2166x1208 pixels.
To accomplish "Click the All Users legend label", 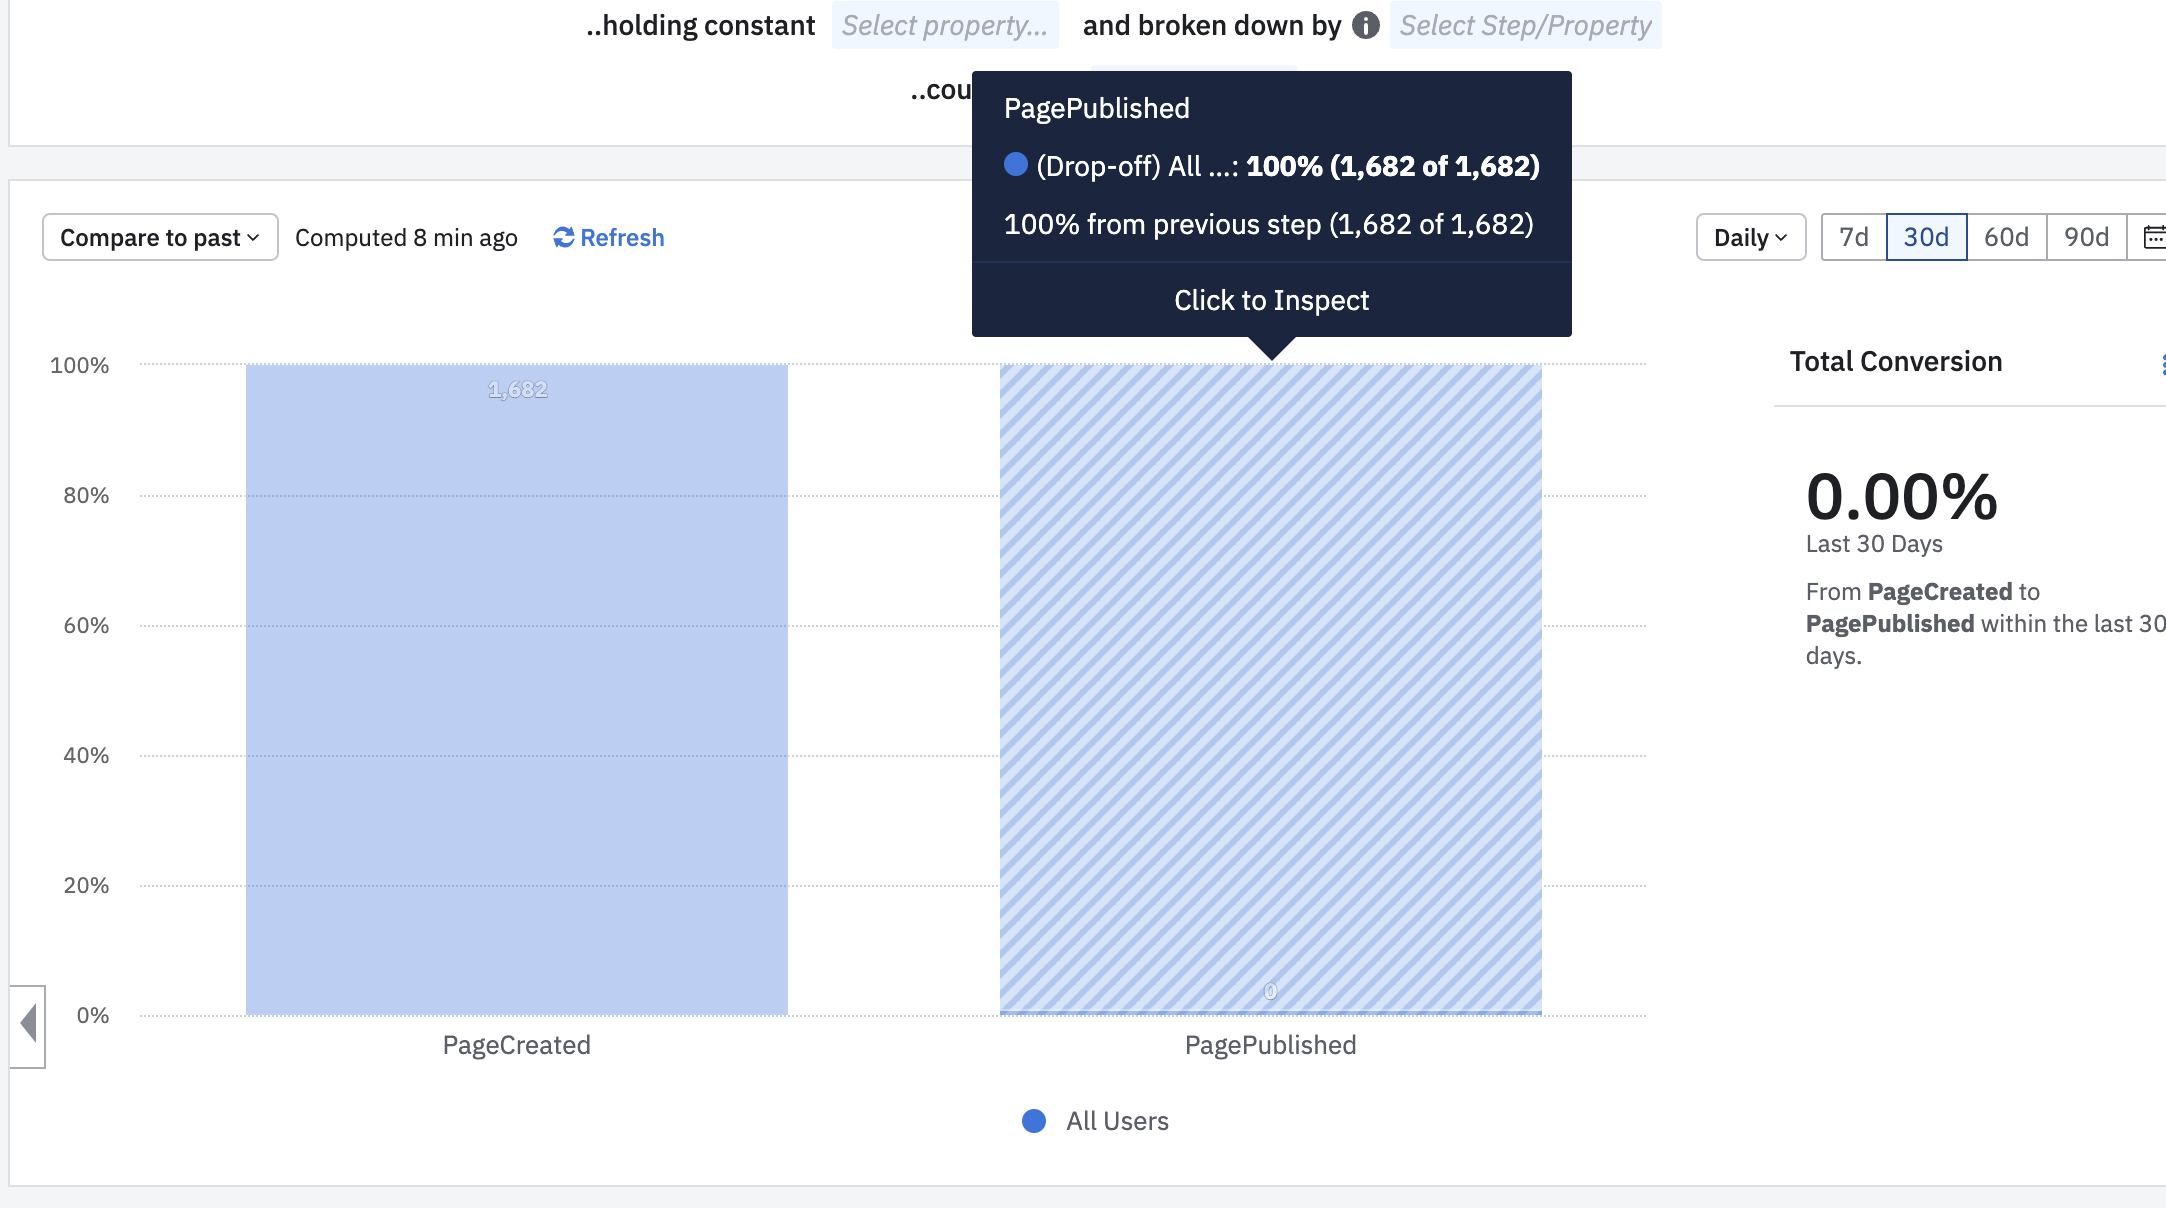I will (1117, 1121).
